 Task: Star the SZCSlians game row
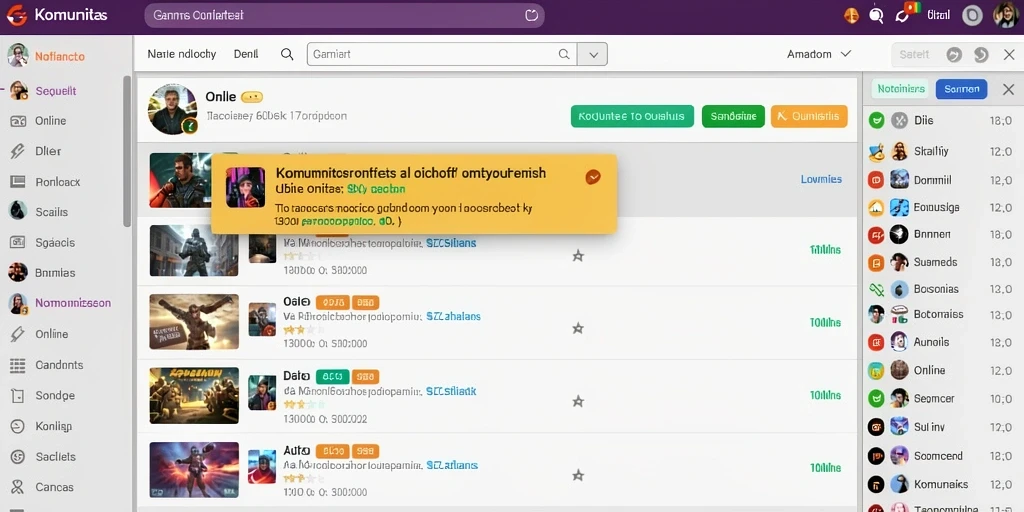tap(578, 255)
